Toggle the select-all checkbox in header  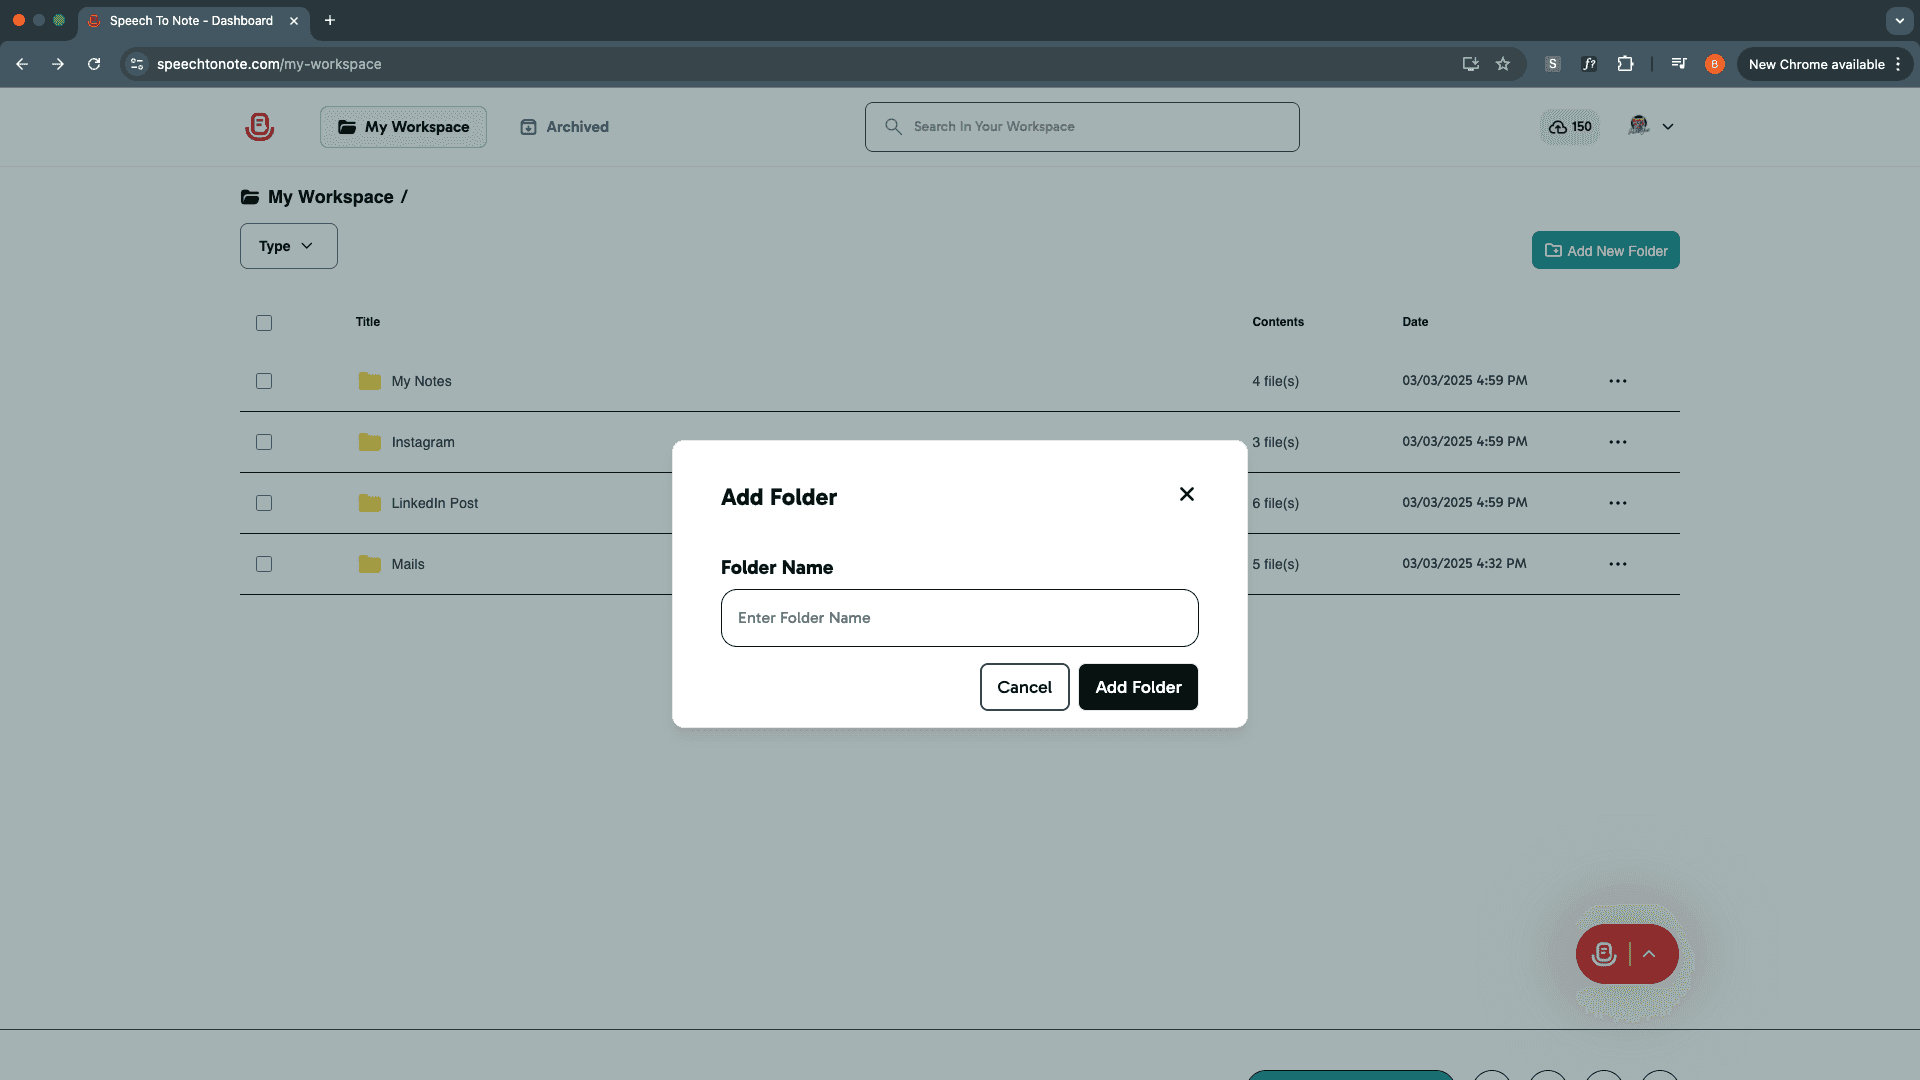click(264, 323)
